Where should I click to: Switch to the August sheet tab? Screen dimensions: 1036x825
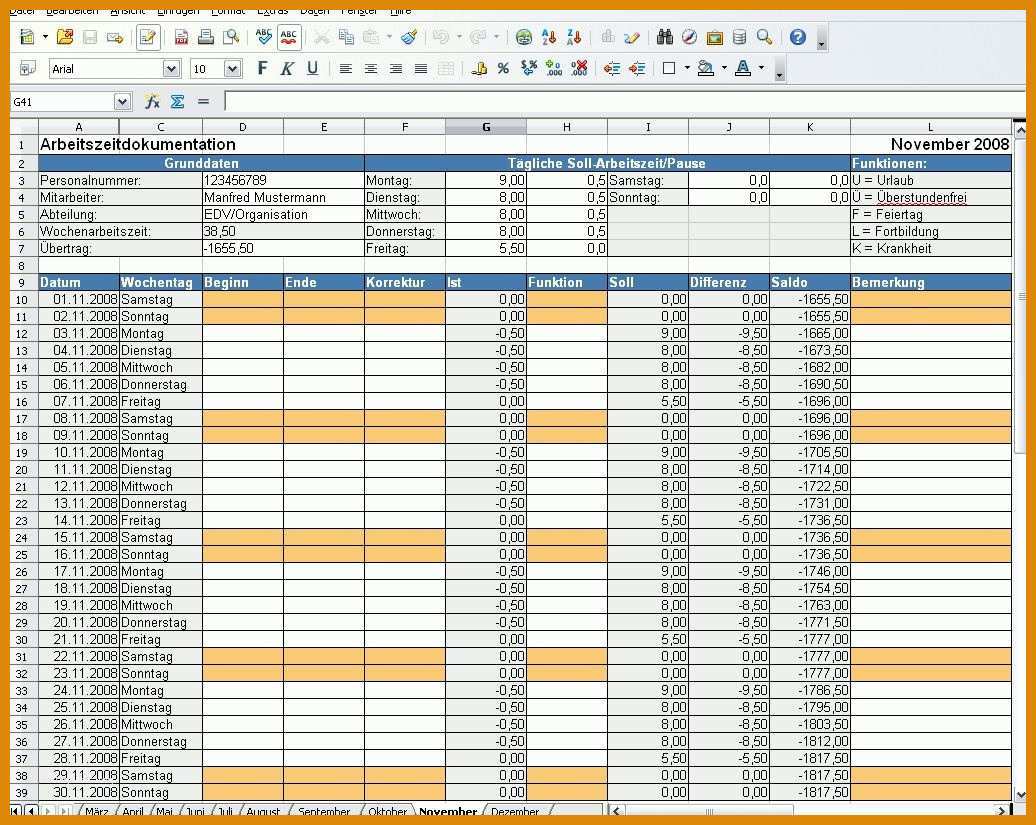263,812
